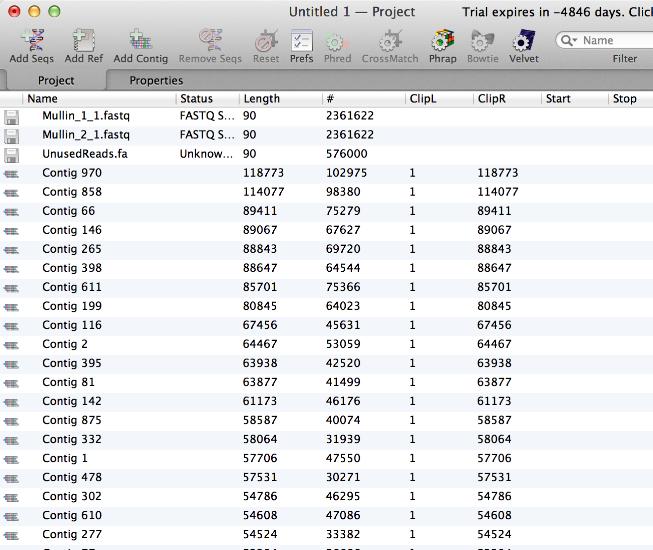Launch the Phrap assembler icon

[443, 40]
